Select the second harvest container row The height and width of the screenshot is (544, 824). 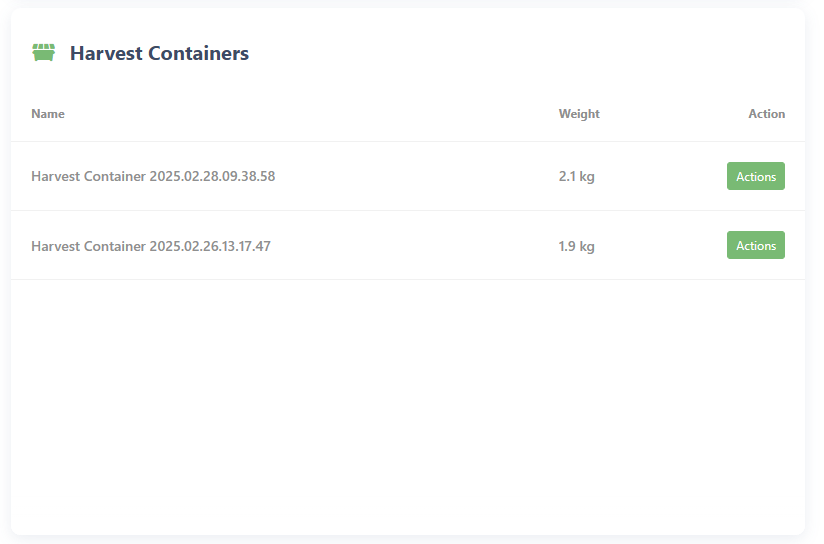point(400,246)
